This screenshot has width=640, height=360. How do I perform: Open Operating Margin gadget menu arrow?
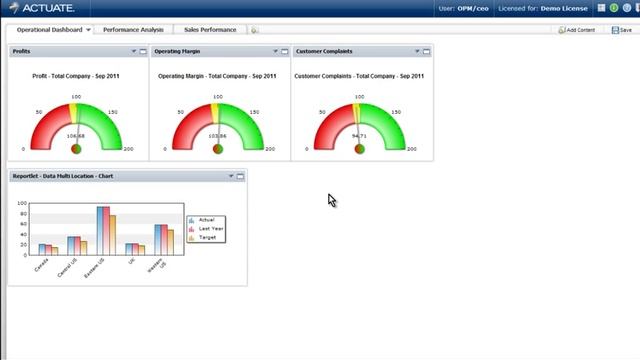point(275,51)
